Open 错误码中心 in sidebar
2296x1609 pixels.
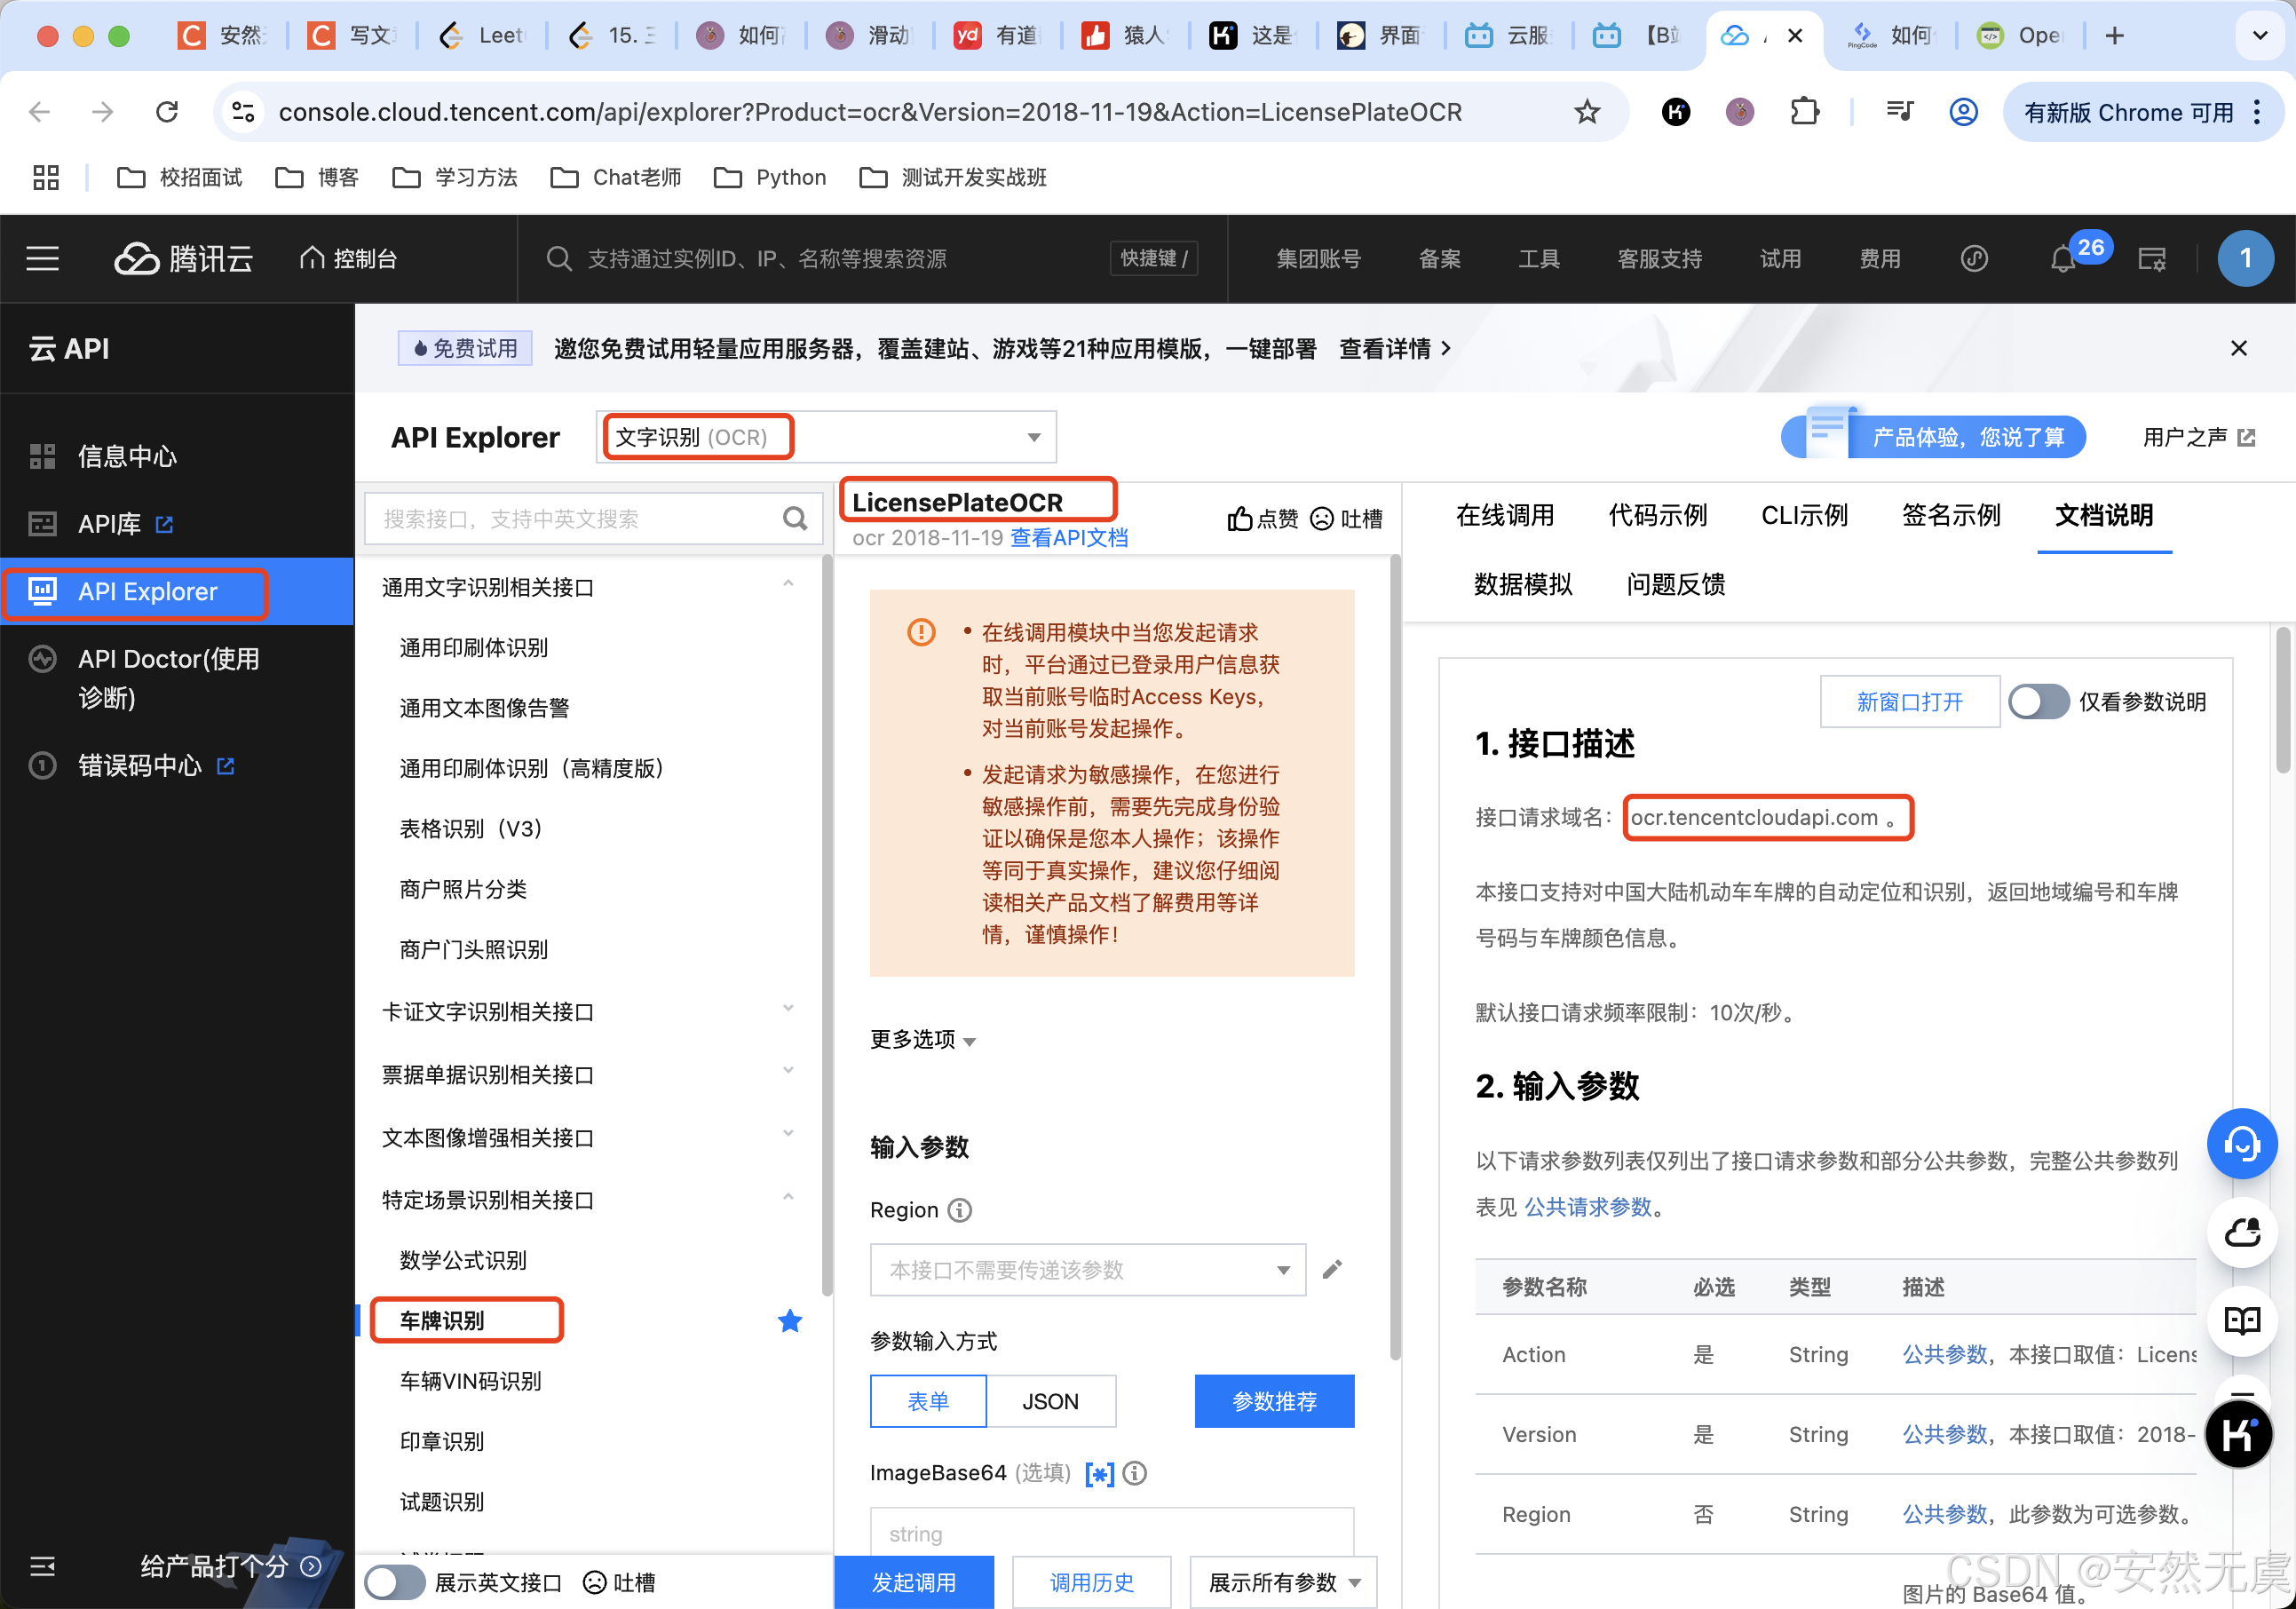tap(140, 766)
